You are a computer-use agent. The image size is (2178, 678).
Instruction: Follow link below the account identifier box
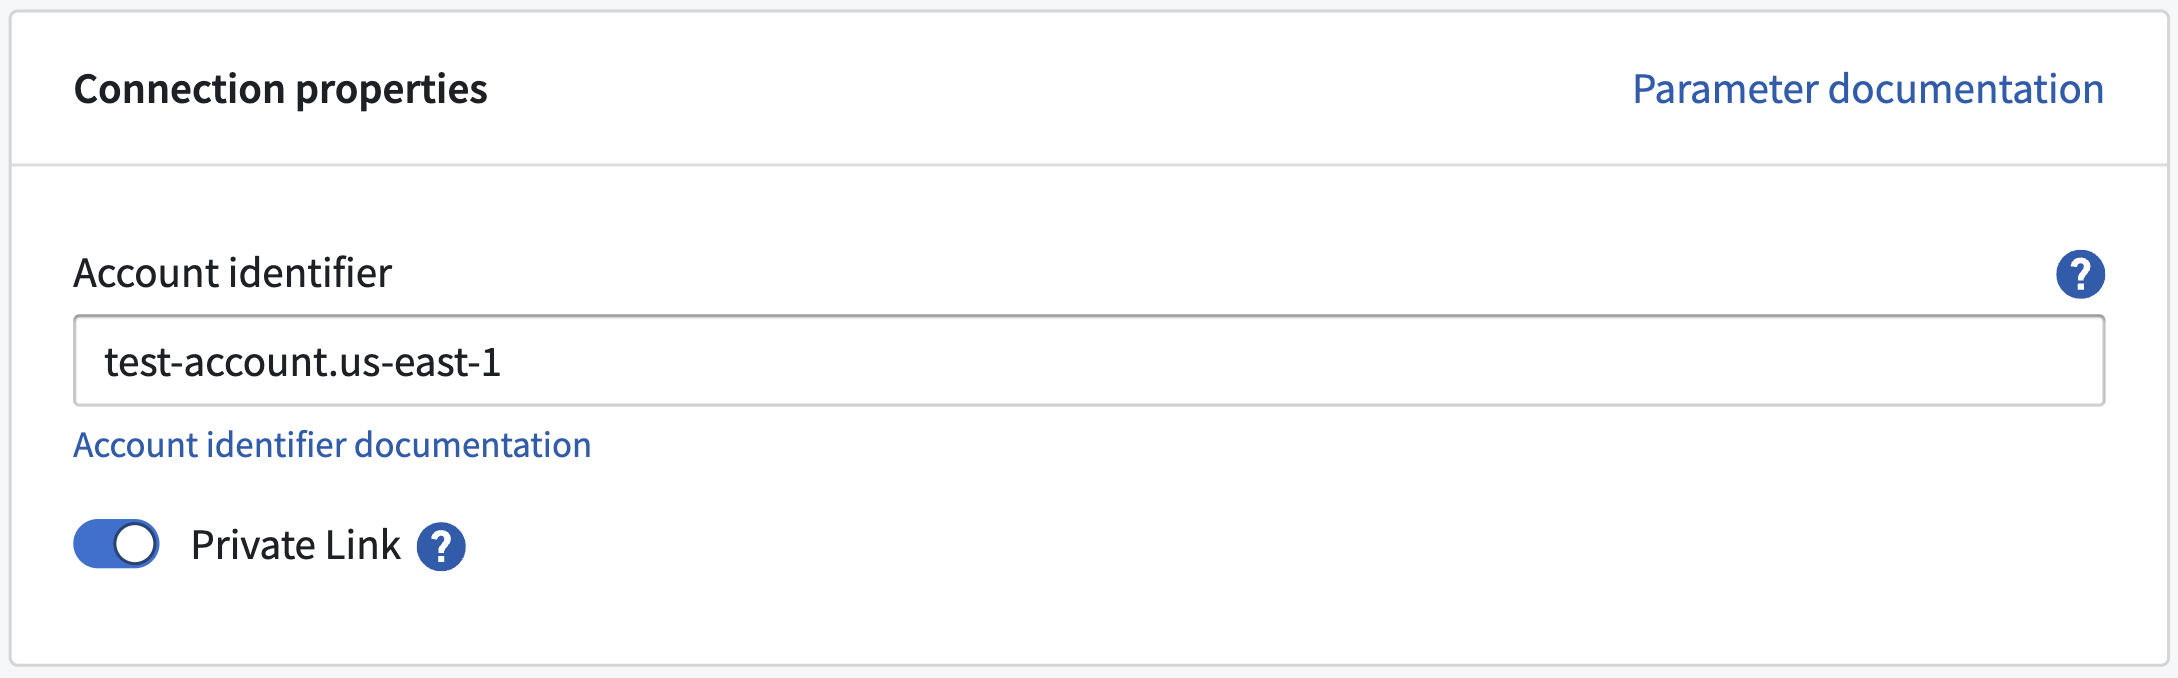pos(332,445)
